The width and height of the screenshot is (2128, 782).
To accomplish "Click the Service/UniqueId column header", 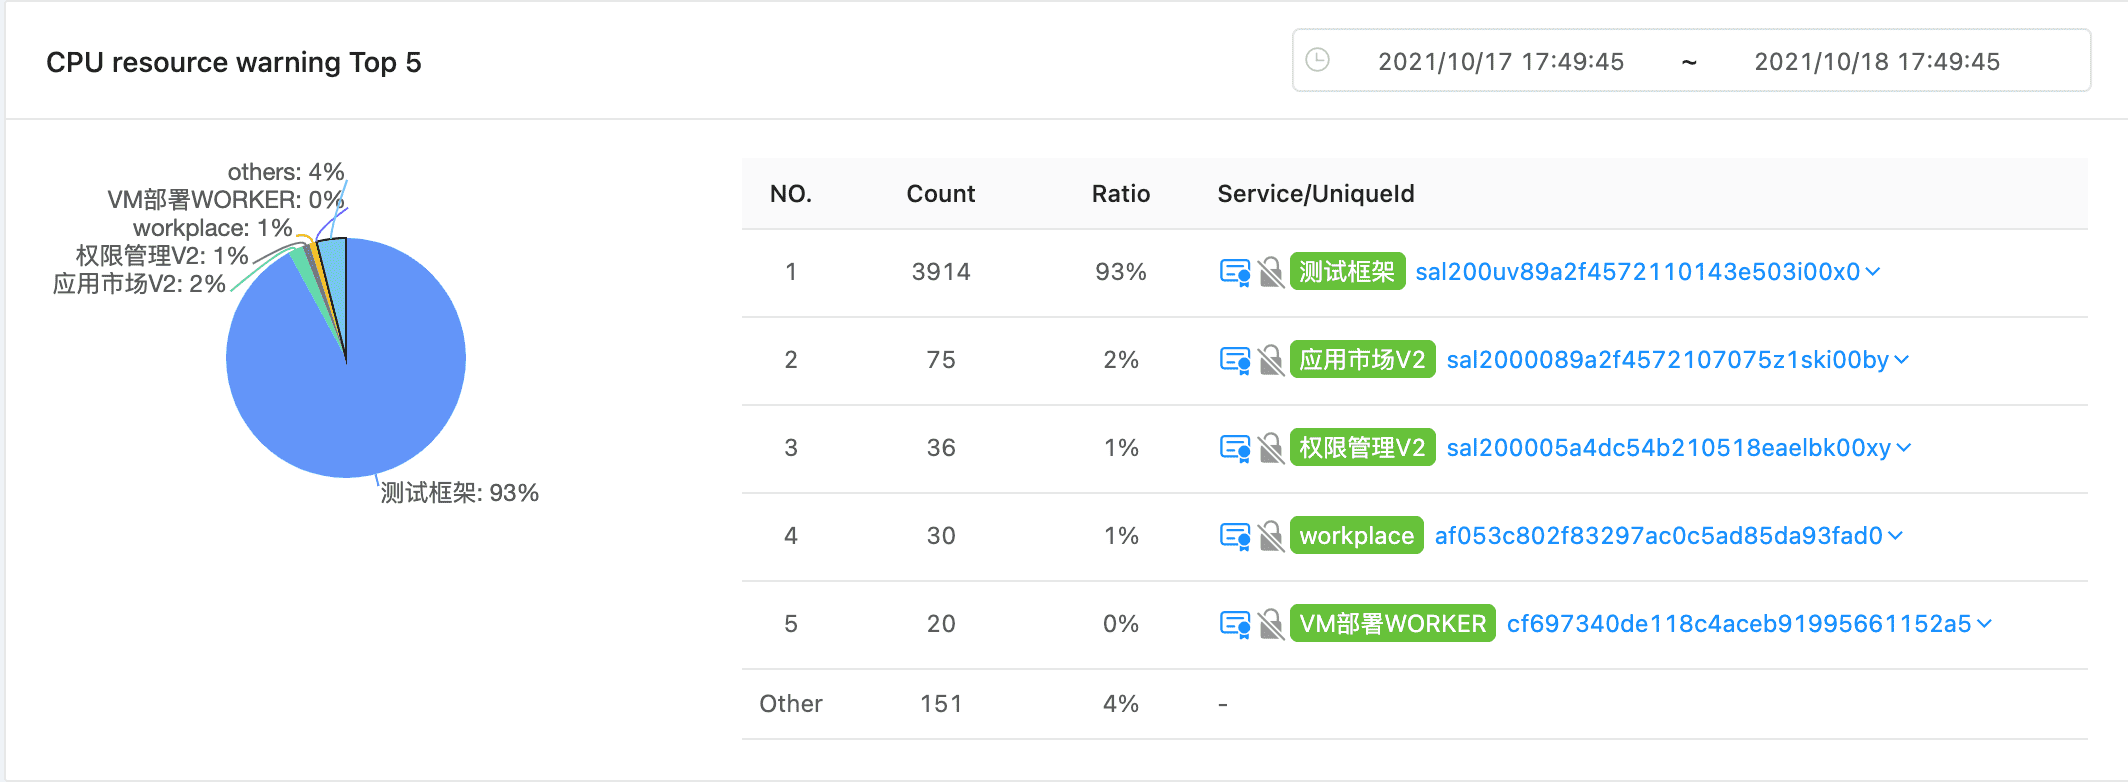I will pos(1316,194).
